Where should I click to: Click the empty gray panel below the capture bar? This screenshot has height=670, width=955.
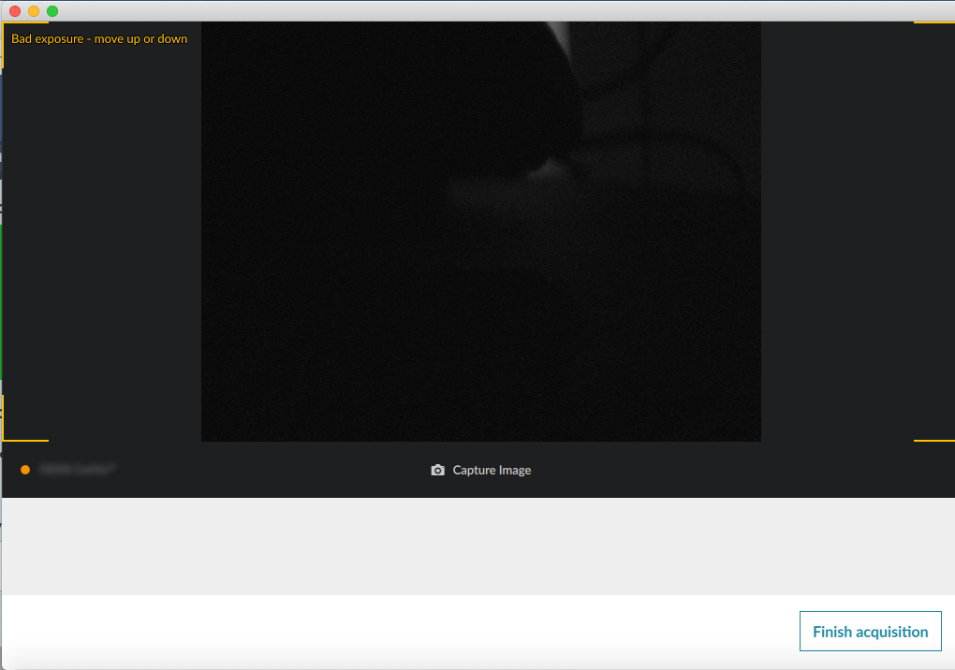click(478, 546)
